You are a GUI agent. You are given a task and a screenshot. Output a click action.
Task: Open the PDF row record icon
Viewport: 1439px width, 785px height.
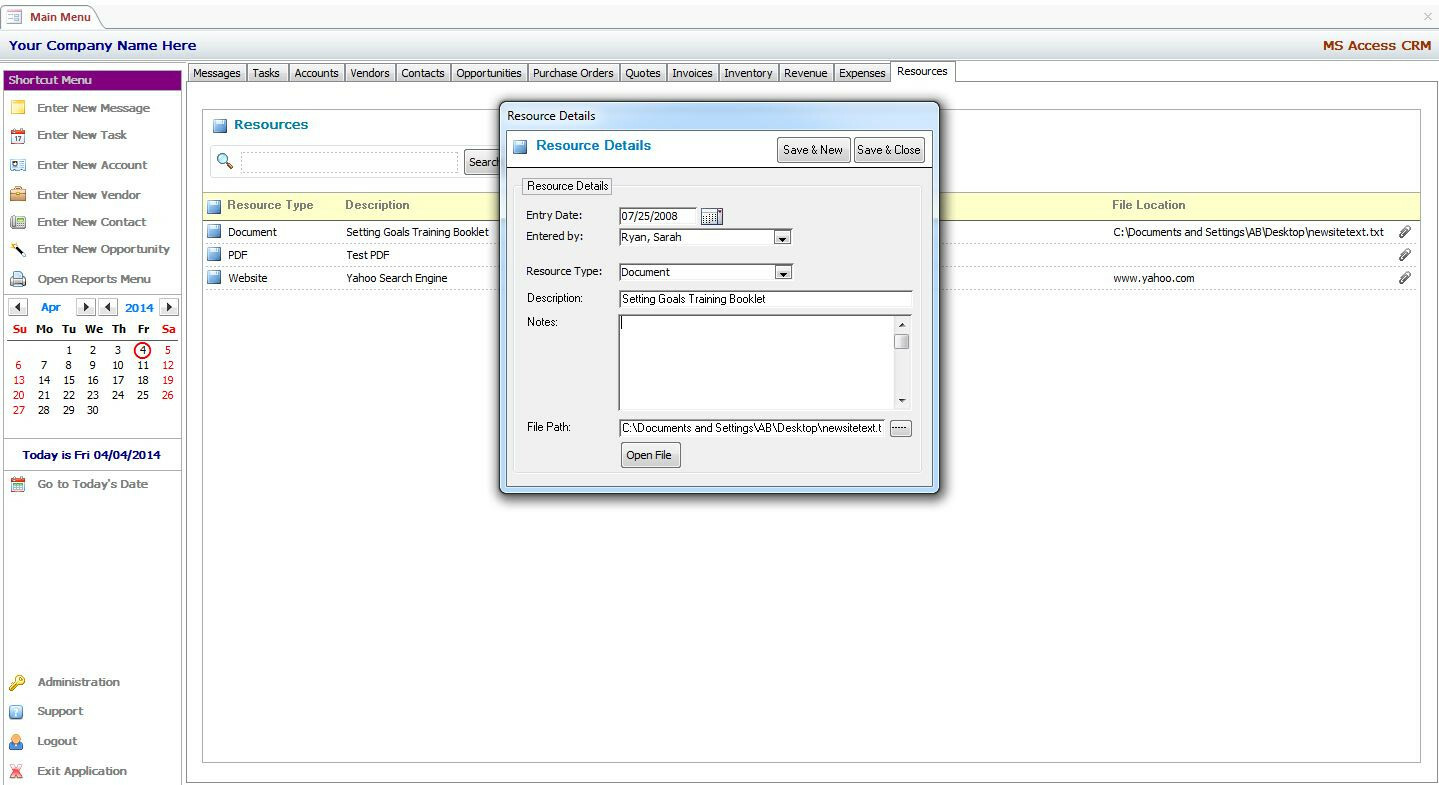point(214,254)
